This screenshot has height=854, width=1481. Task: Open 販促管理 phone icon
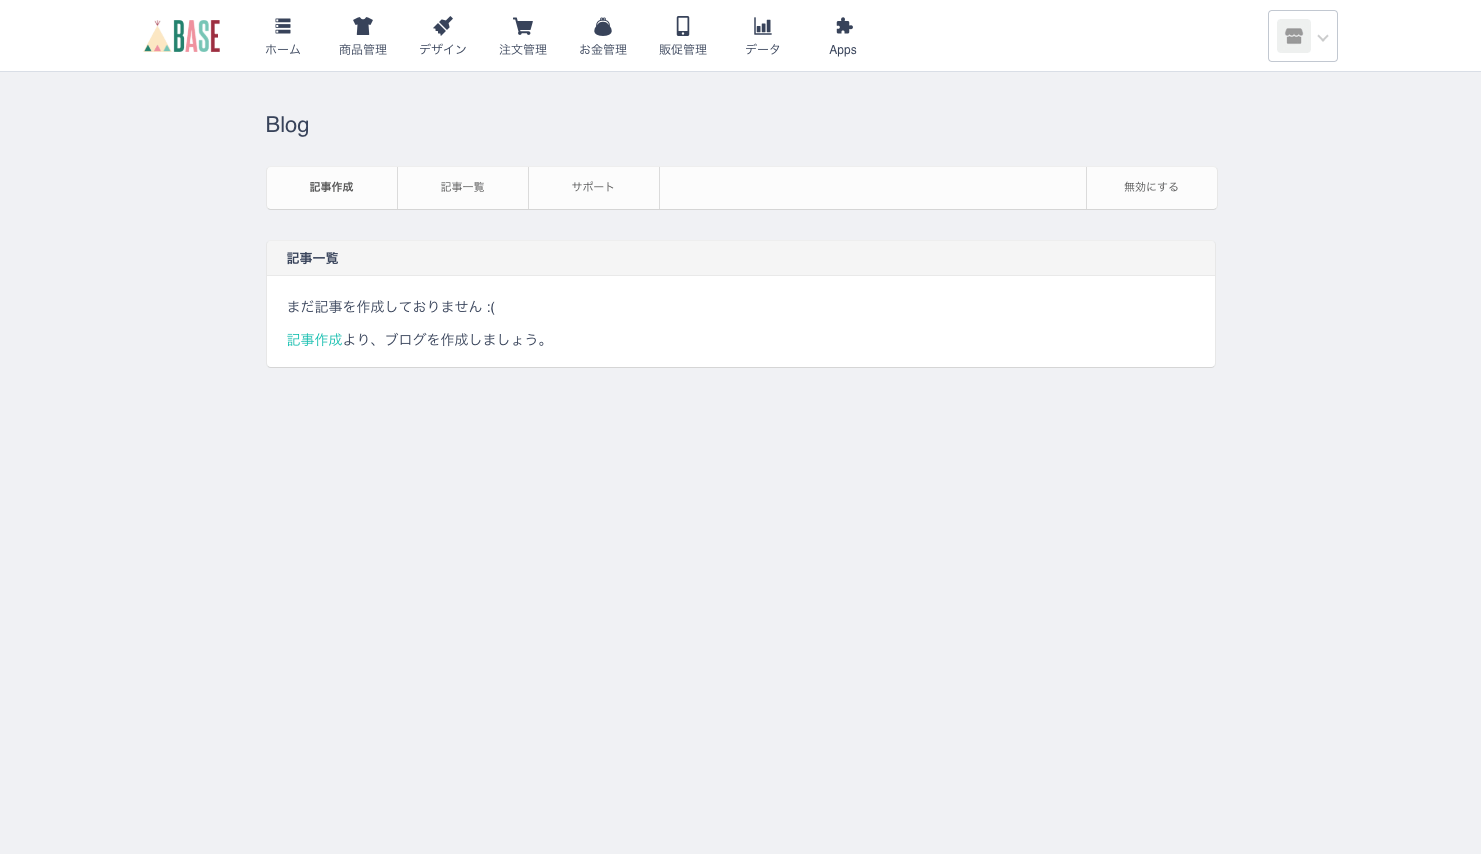[x=683, y=26]
